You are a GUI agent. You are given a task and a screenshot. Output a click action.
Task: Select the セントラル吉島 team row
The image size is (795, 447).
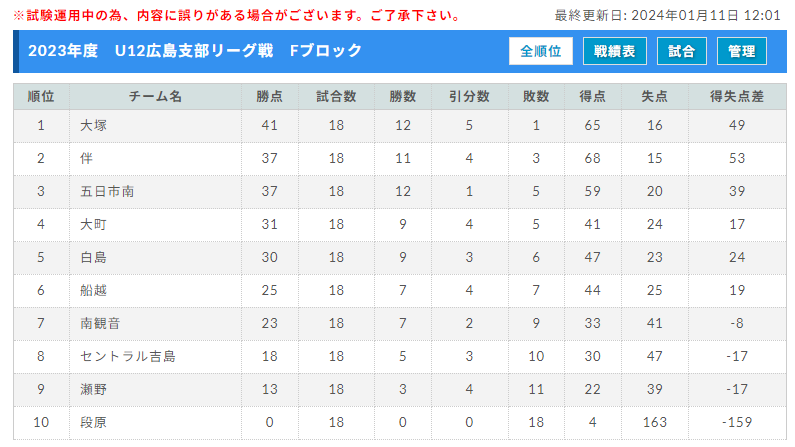tap(400, 356)
